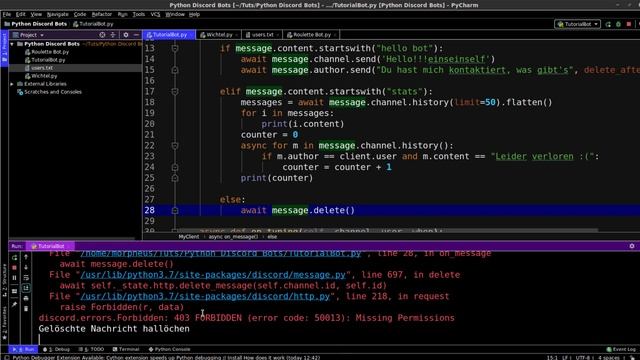Select Scratches and Consoles node
This screenshot has width=640, height=360.
tap(53, 92)
